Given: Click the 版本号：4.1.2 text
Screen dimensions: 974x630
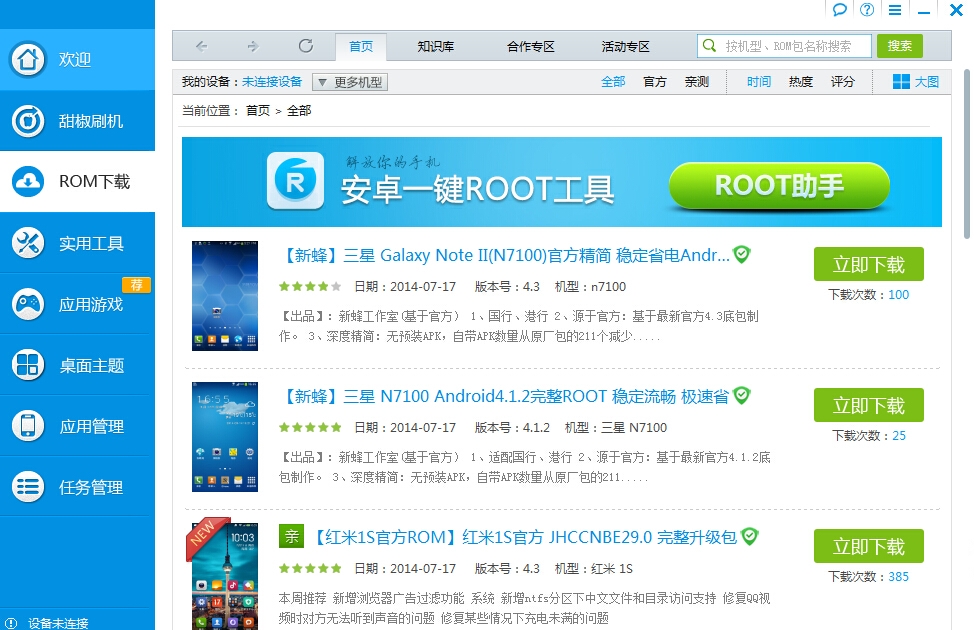Looking at the screenshot, I should (512, 427).
